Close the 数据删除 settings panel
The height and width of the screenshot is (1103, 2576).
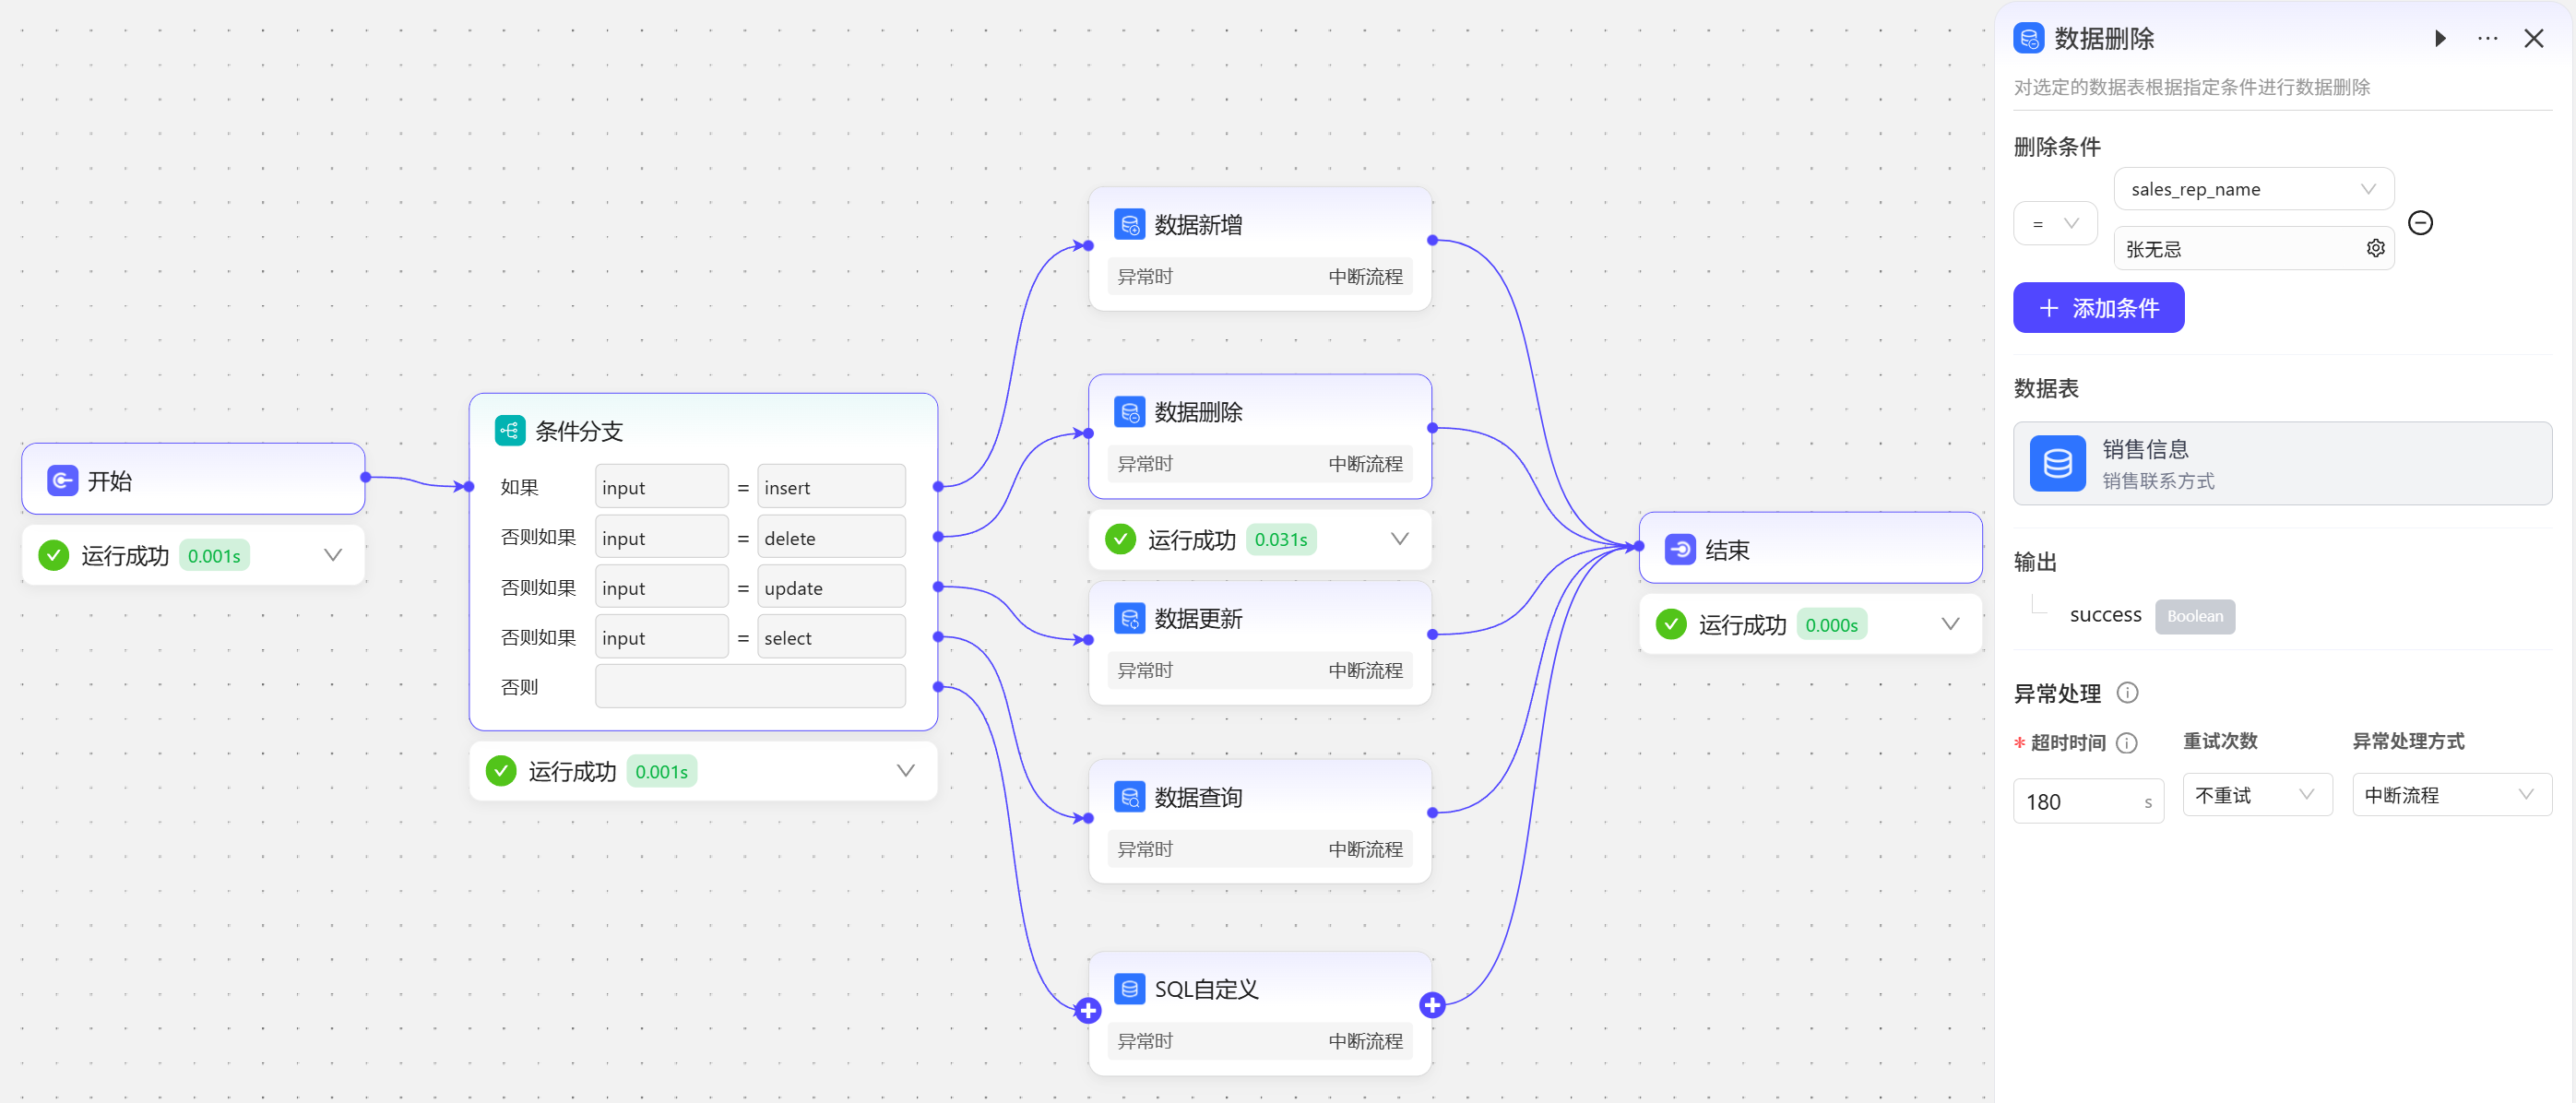pyautogui.click(x=2533, y=39)
